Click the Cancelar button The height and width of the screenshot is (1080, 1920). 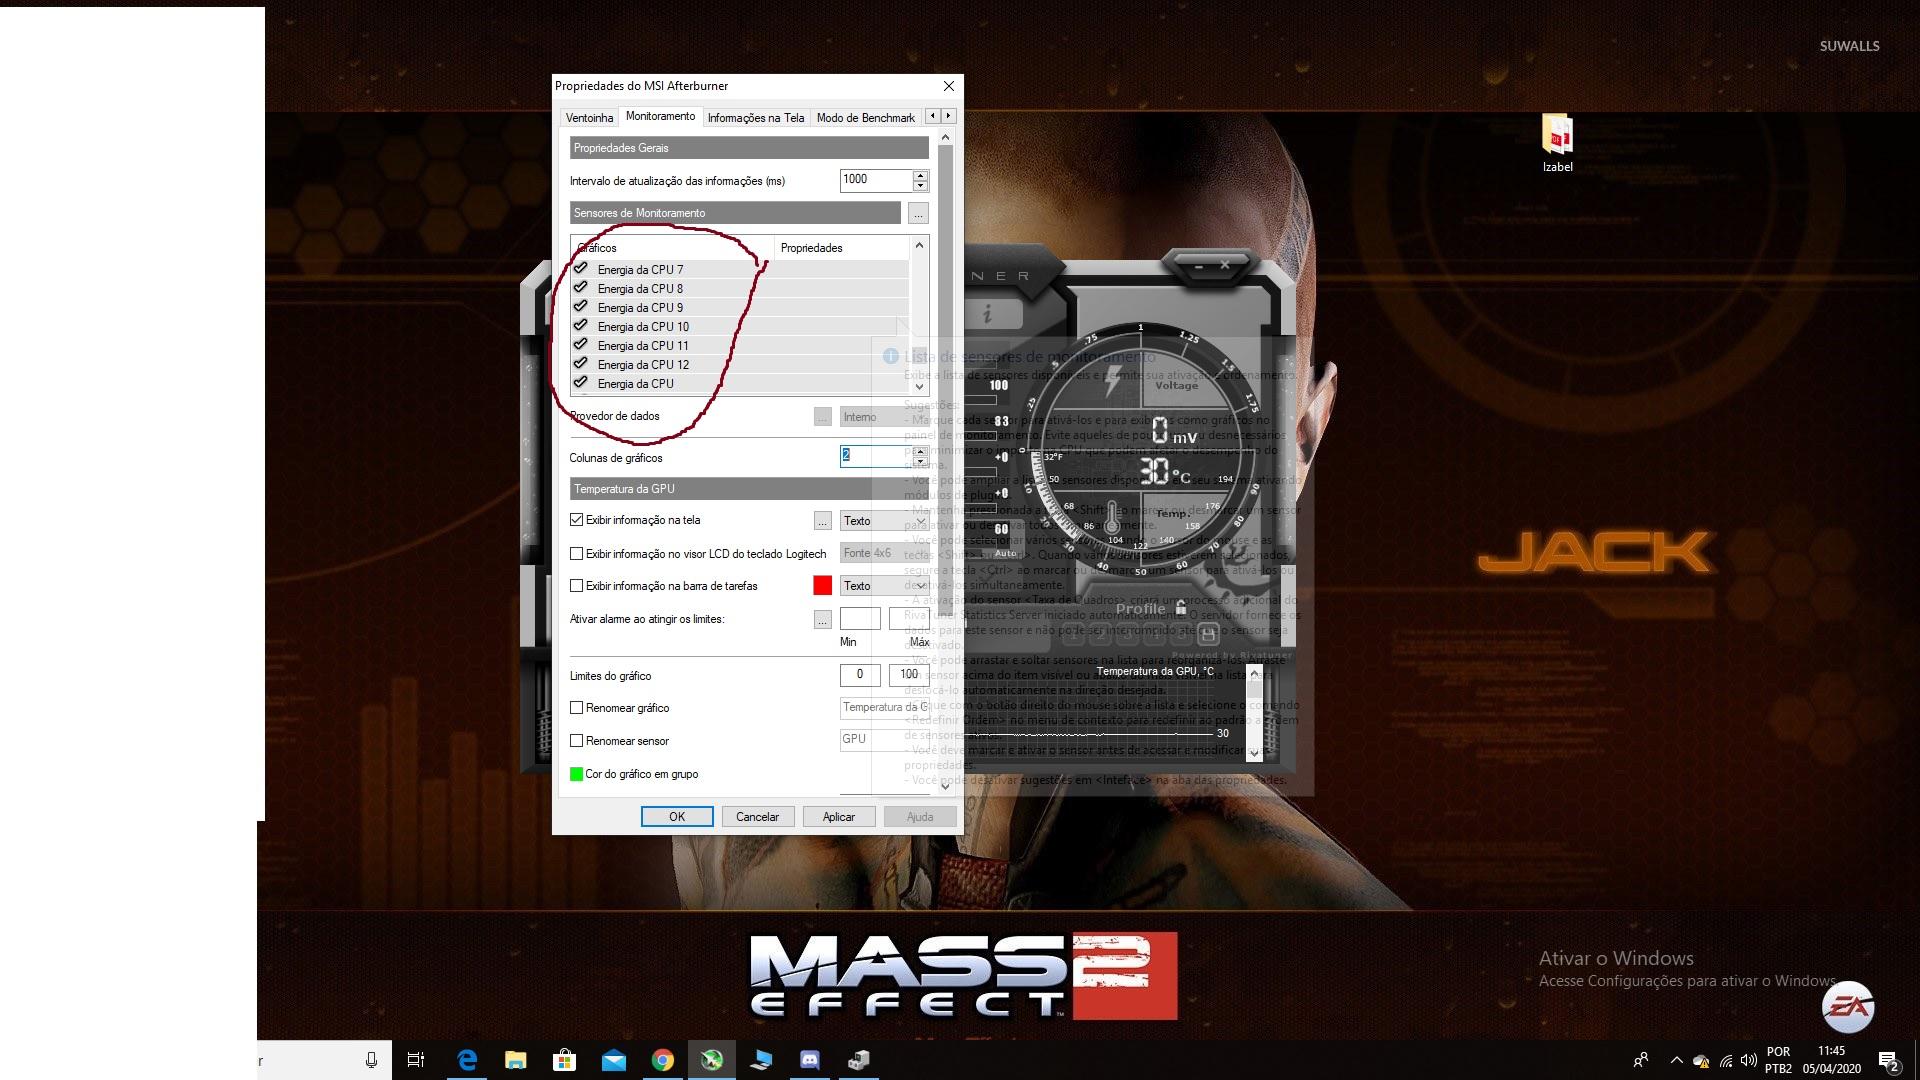pyautogui.click(x=757, y=817)
